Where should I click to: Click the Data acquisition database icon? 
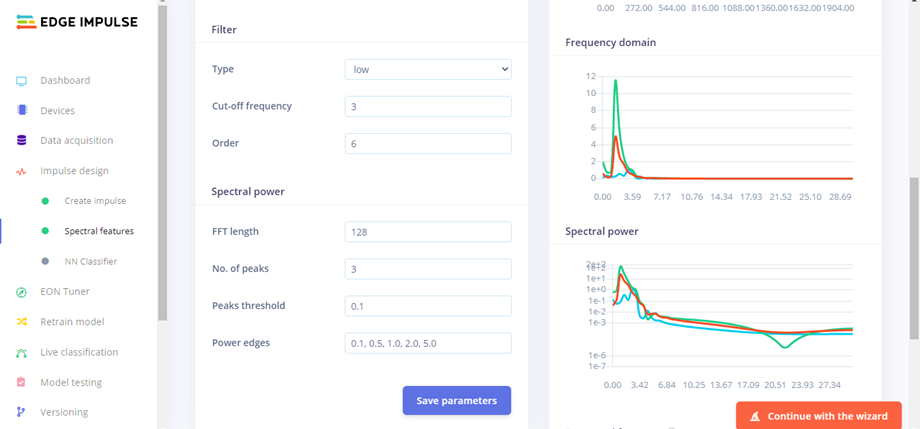coord(21,141)
